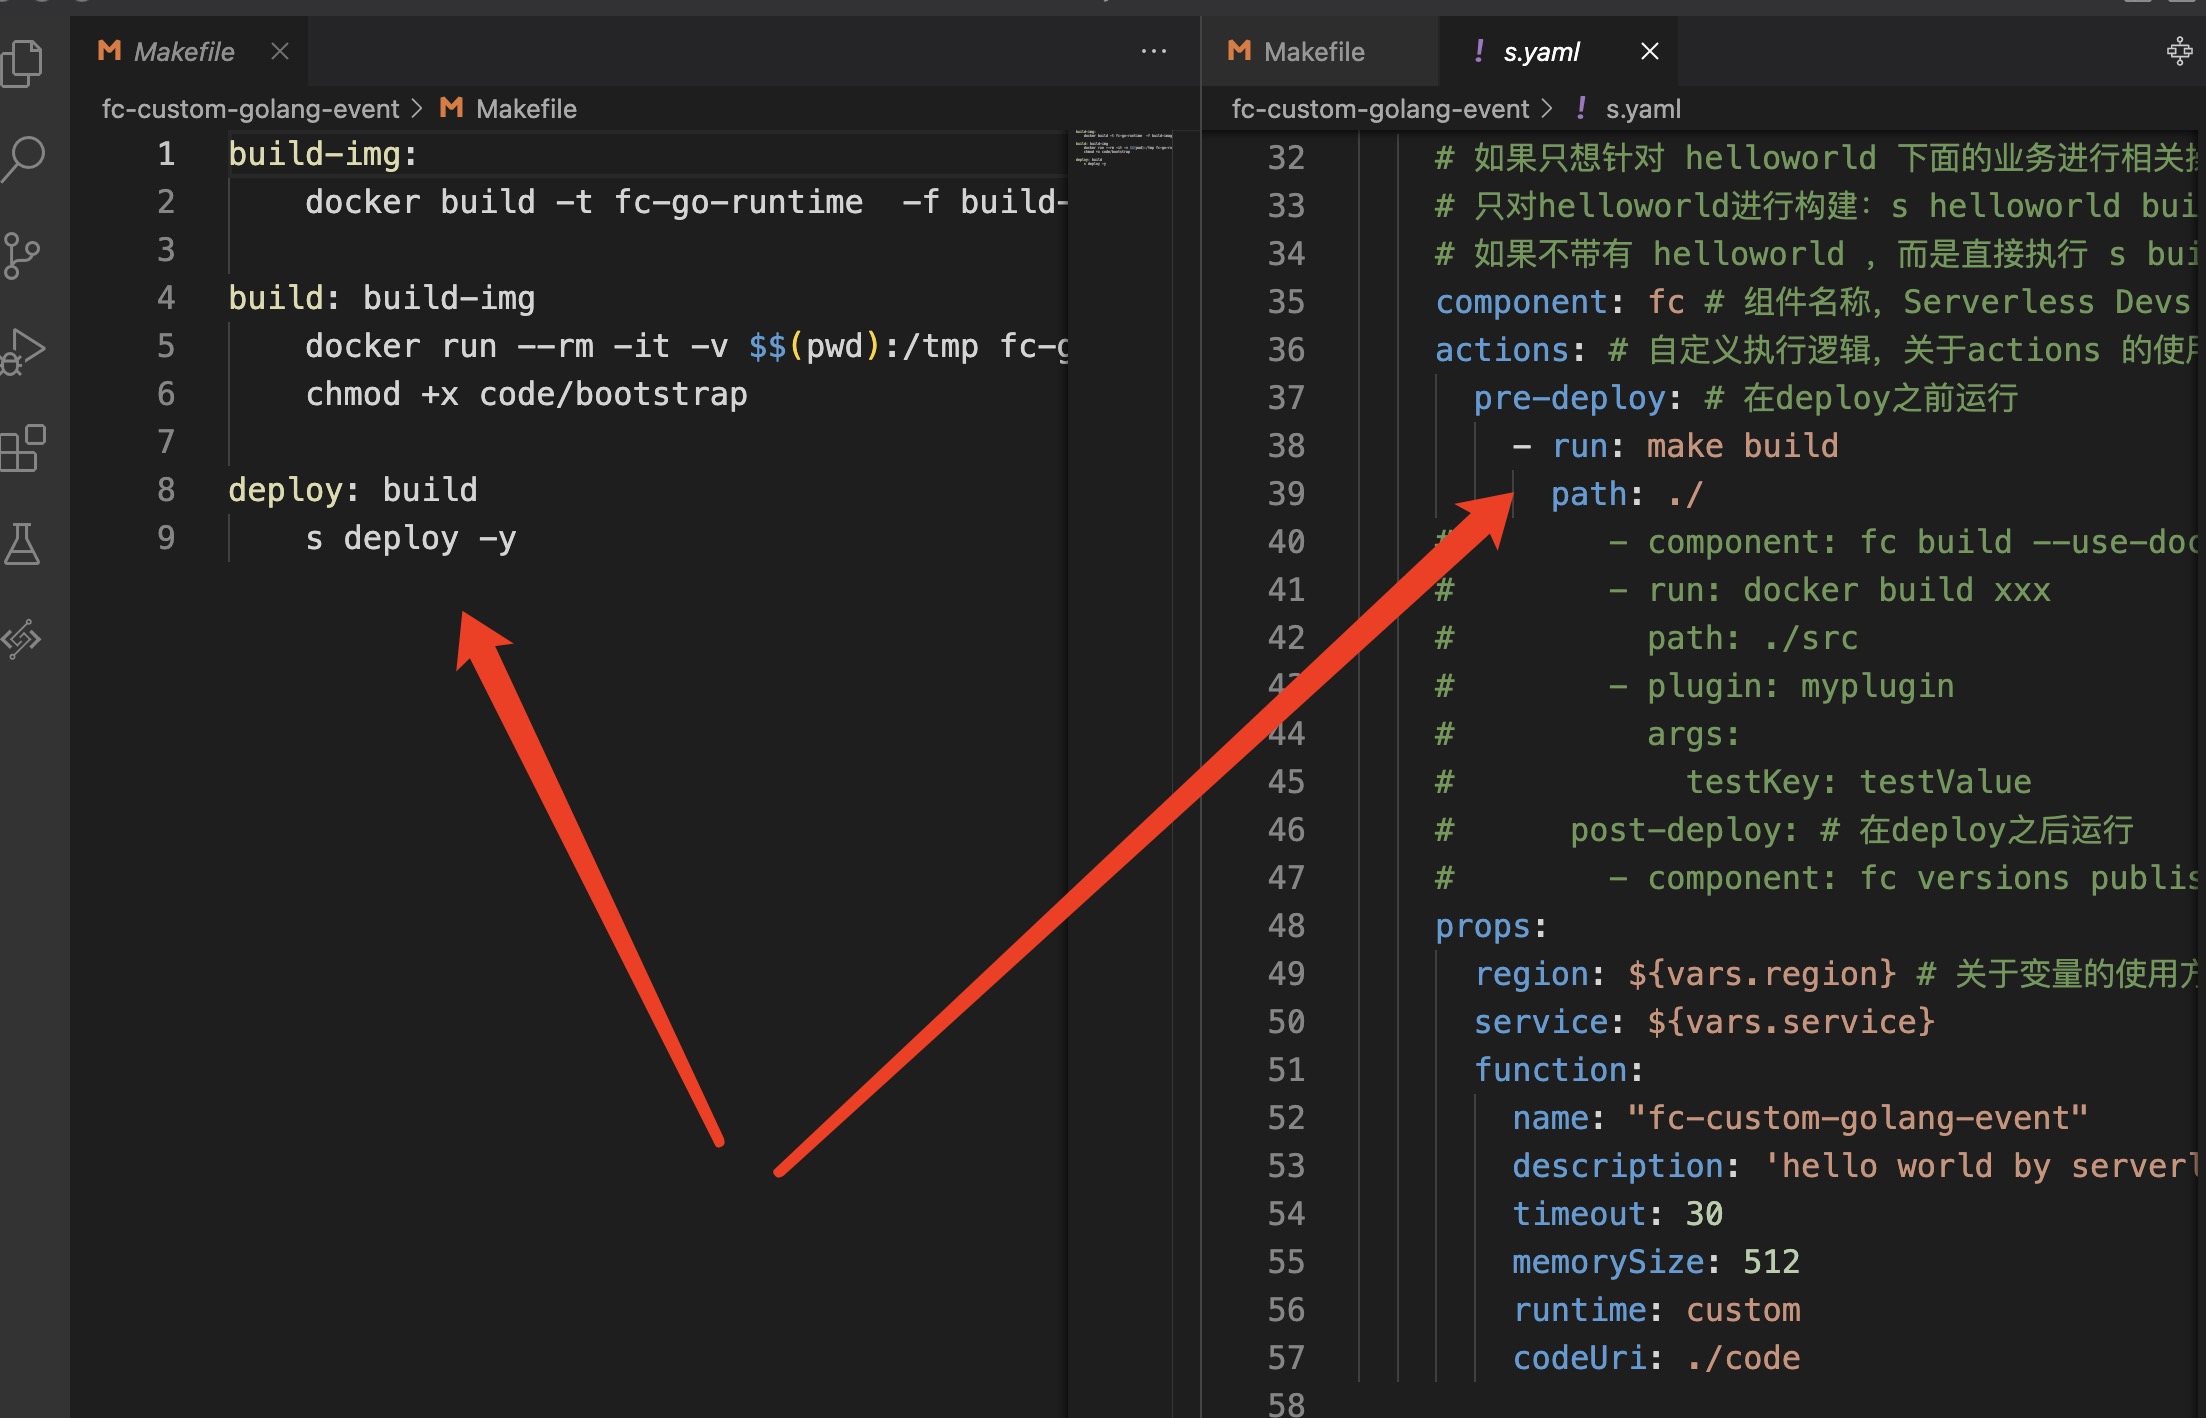Click line number 38 in s.yaml
The image size is (2206, 1418).
click(x=1286, y=446)
